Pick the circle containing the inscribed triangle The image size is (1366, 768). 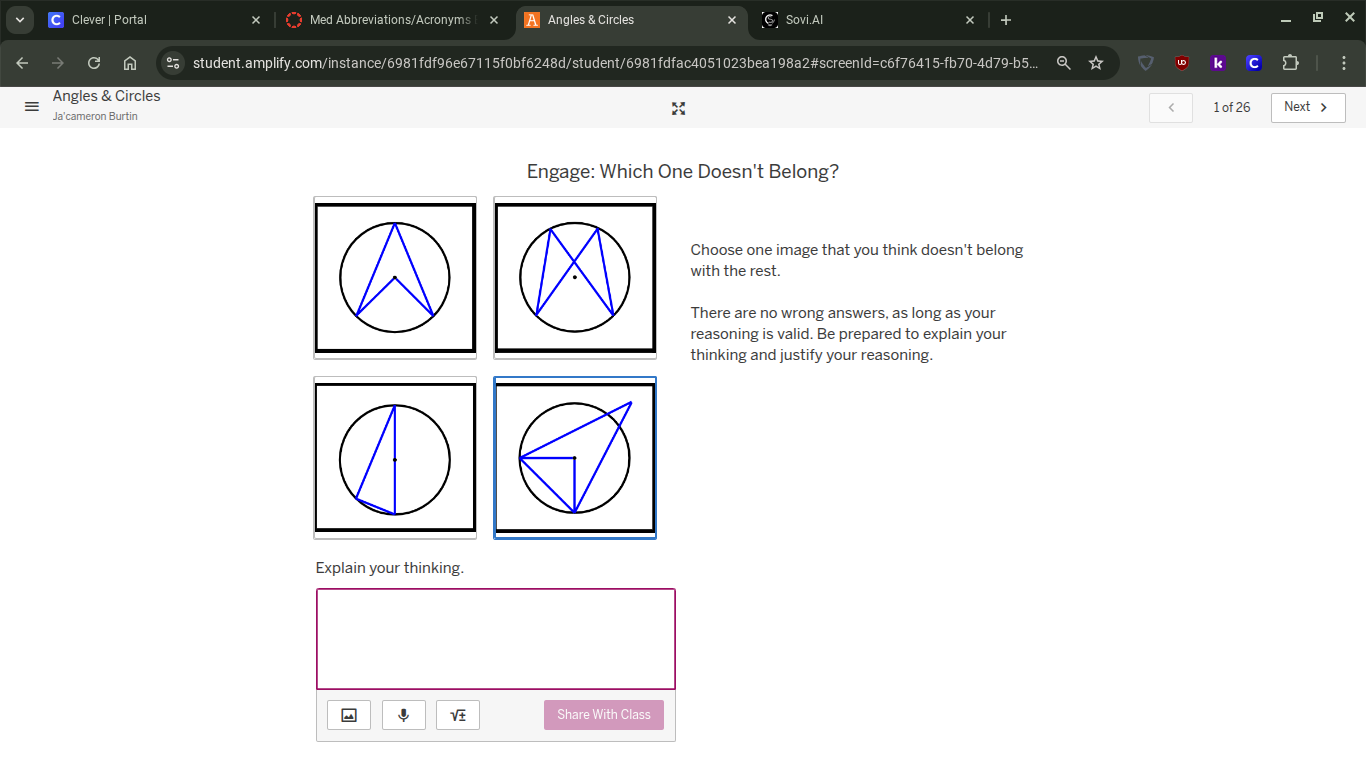pos(395,458)
